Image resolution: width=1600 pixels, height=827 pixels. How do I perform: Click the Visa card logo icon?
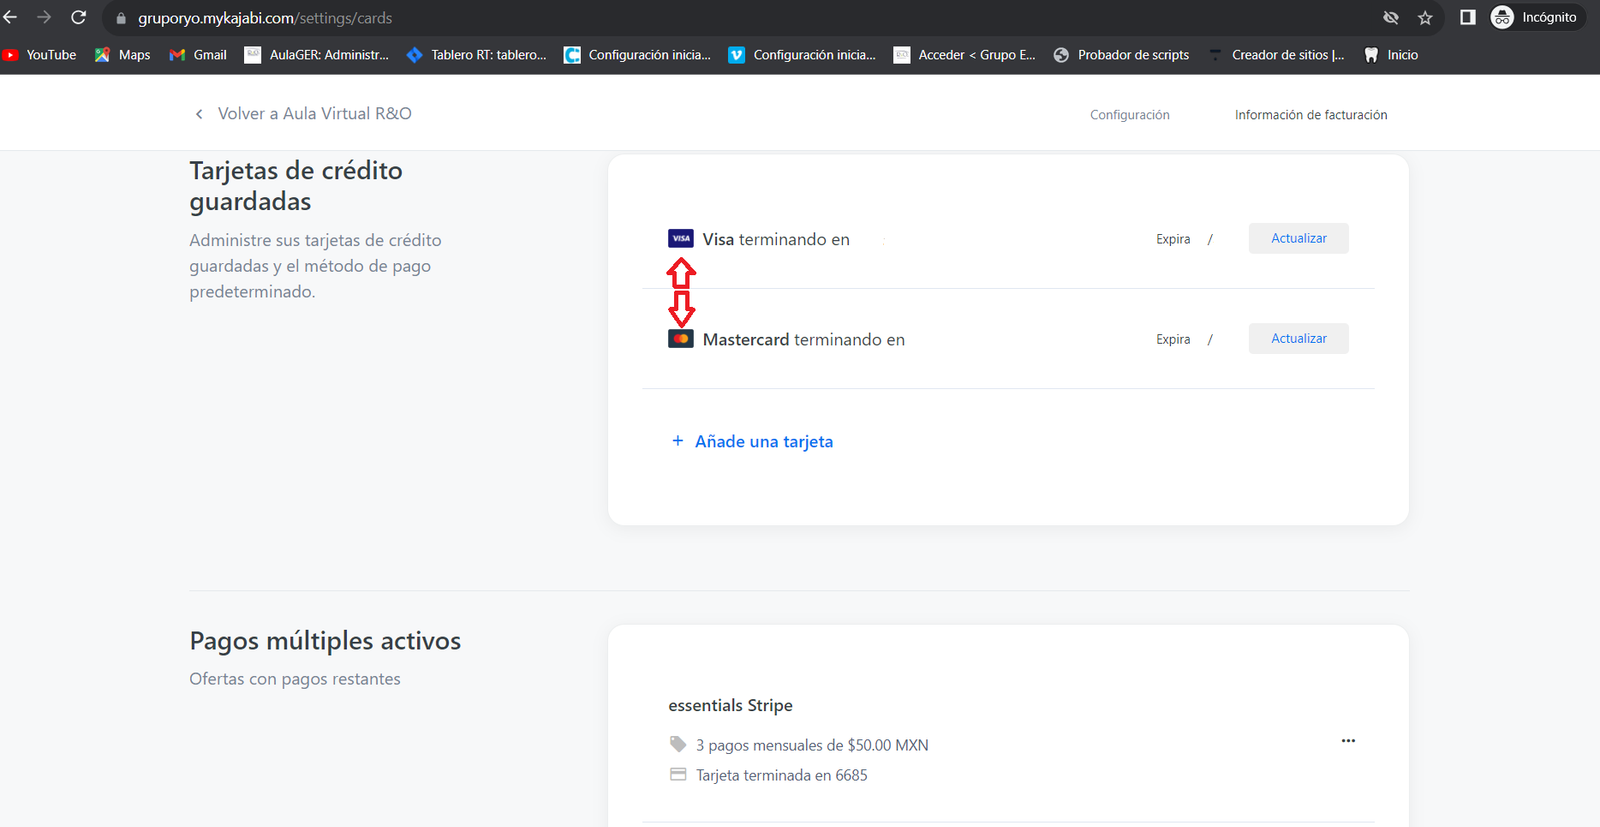pos(680,239)
